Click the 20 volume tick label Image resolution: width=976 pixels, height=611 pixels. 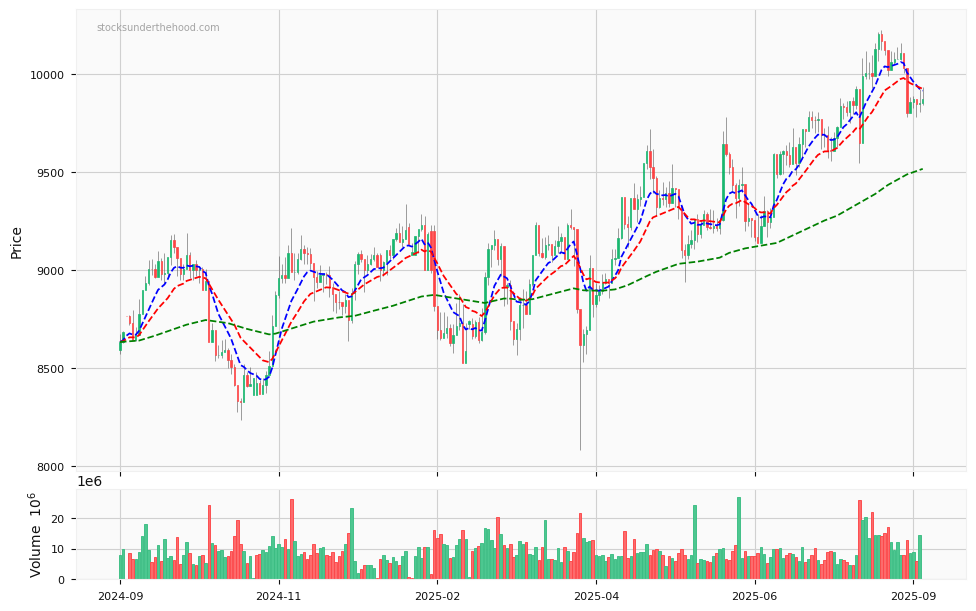pyautogui.click(x=58, y=519)
